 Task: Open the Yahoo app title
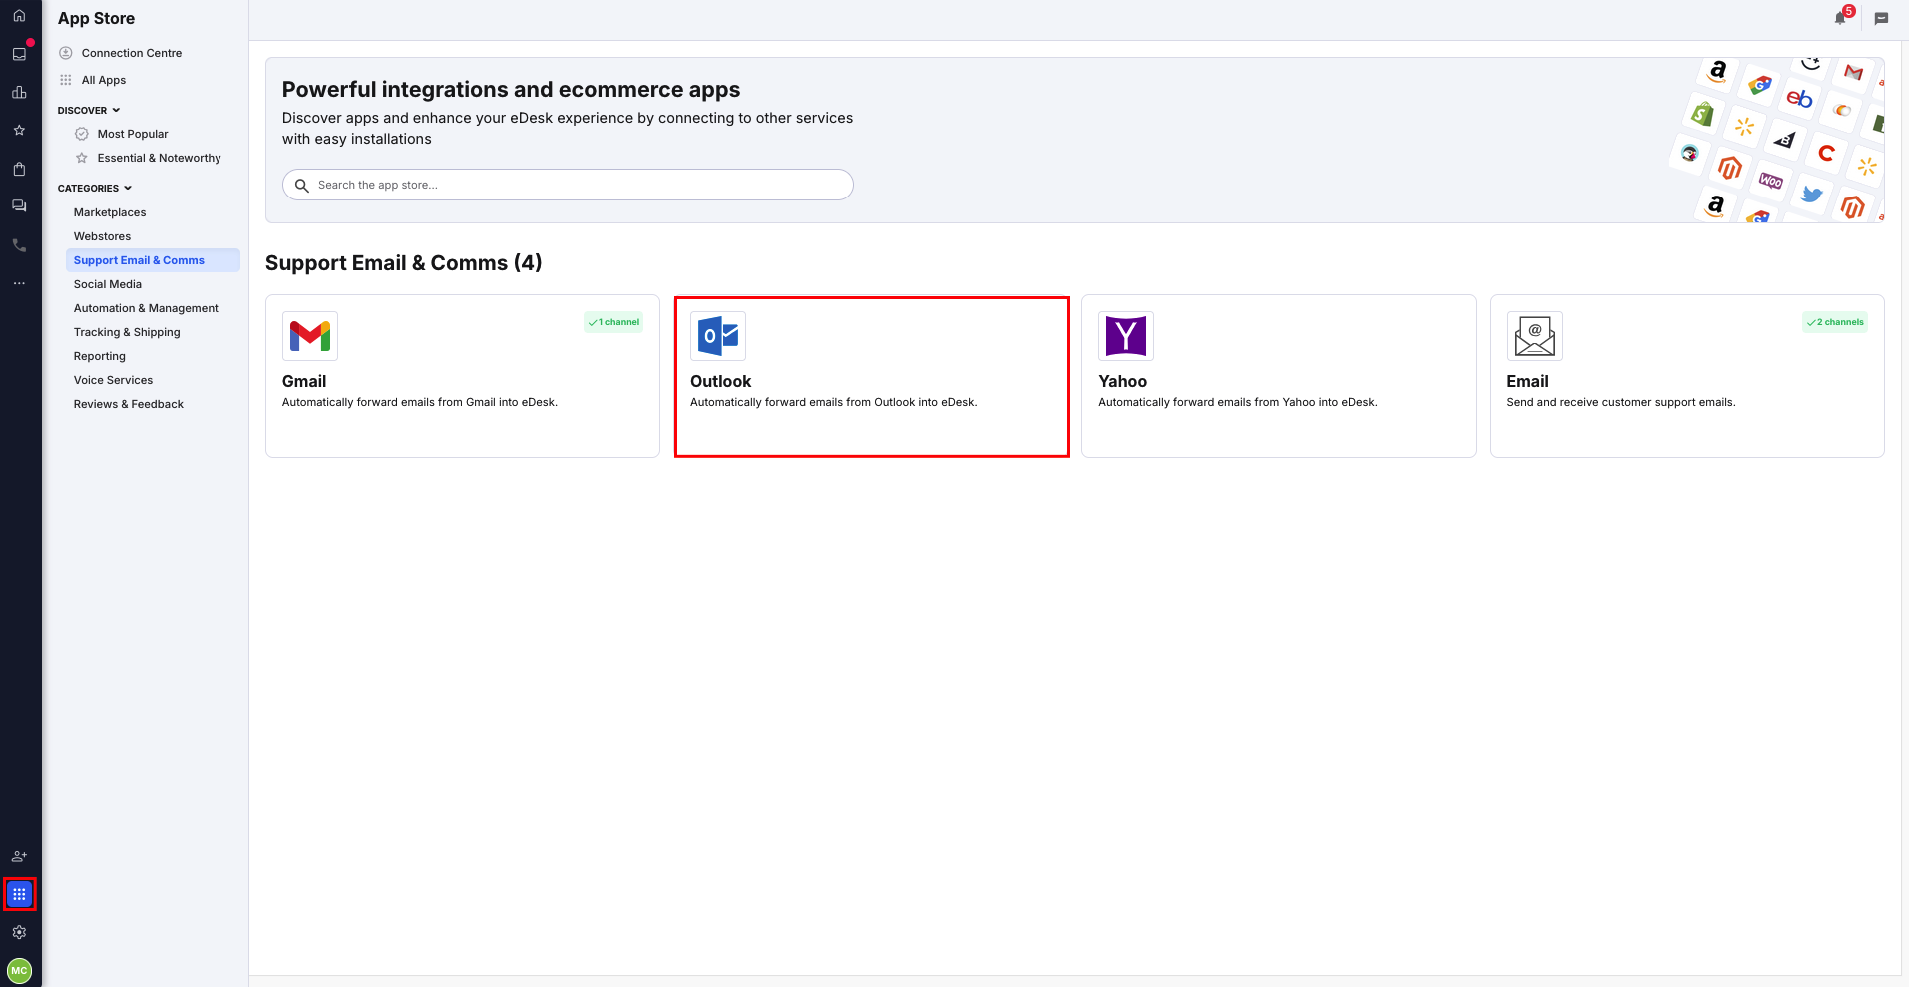[x=1122, y=381]
